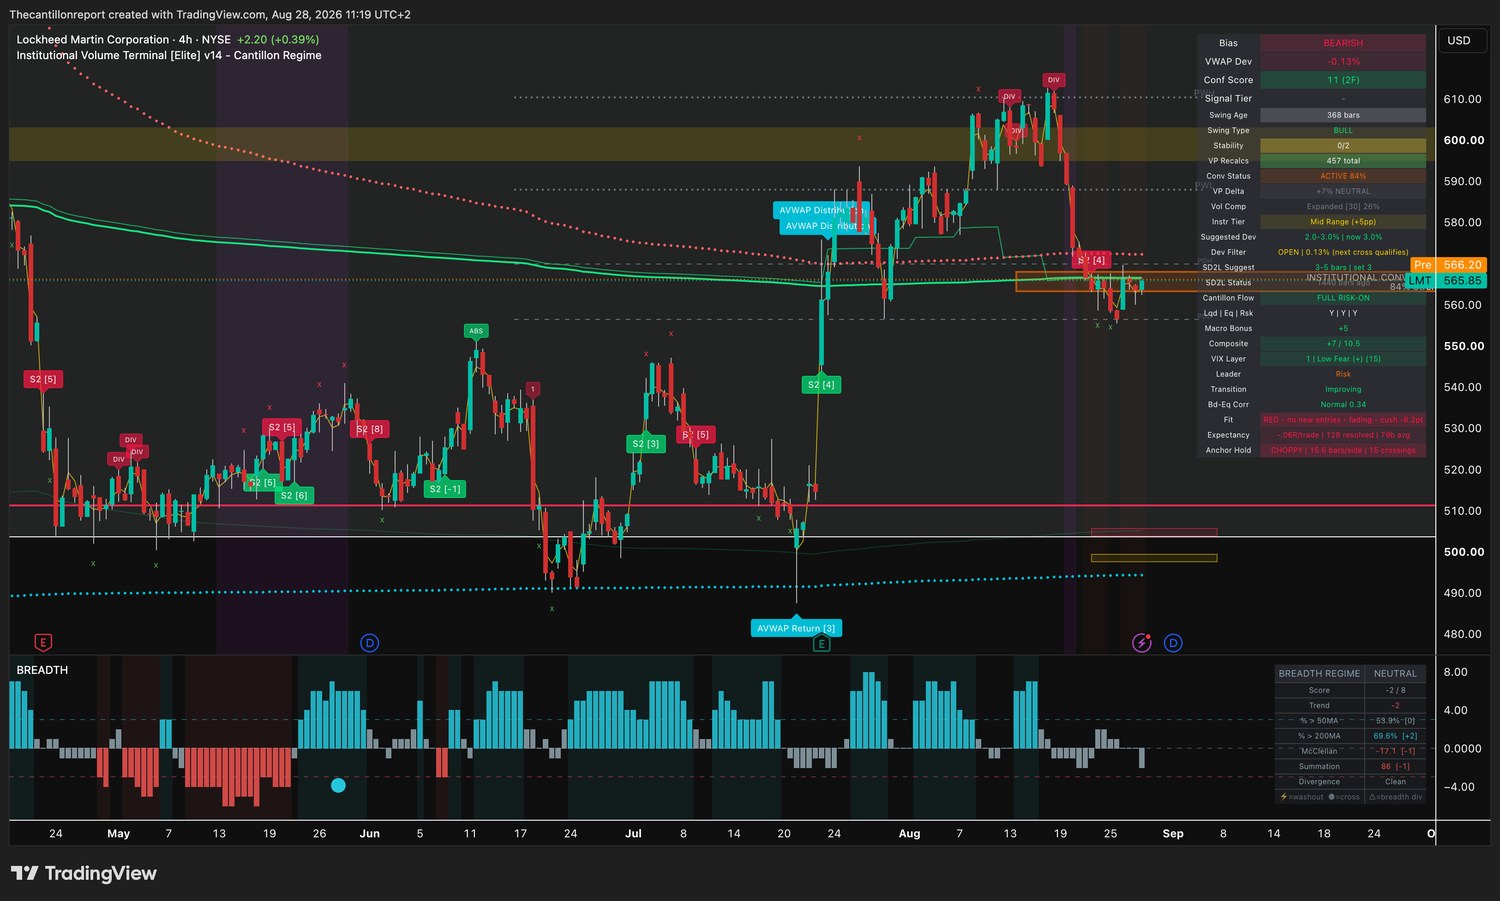The image size is (1500, 901).
Task: Click the Conf Score value 11 (2F)
Action: click(x=1343, y=80)
